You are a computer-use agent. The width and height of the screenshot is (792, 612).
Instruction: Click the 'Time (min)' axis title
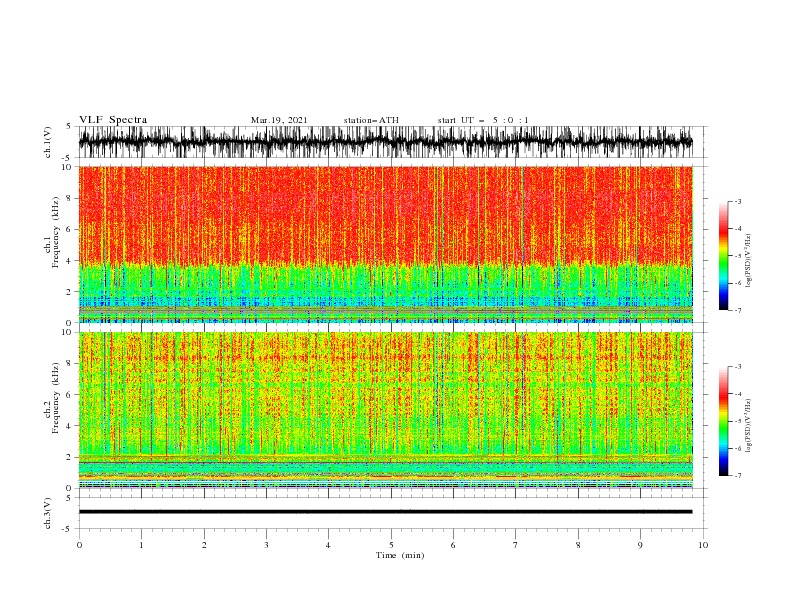click(400, 555)
